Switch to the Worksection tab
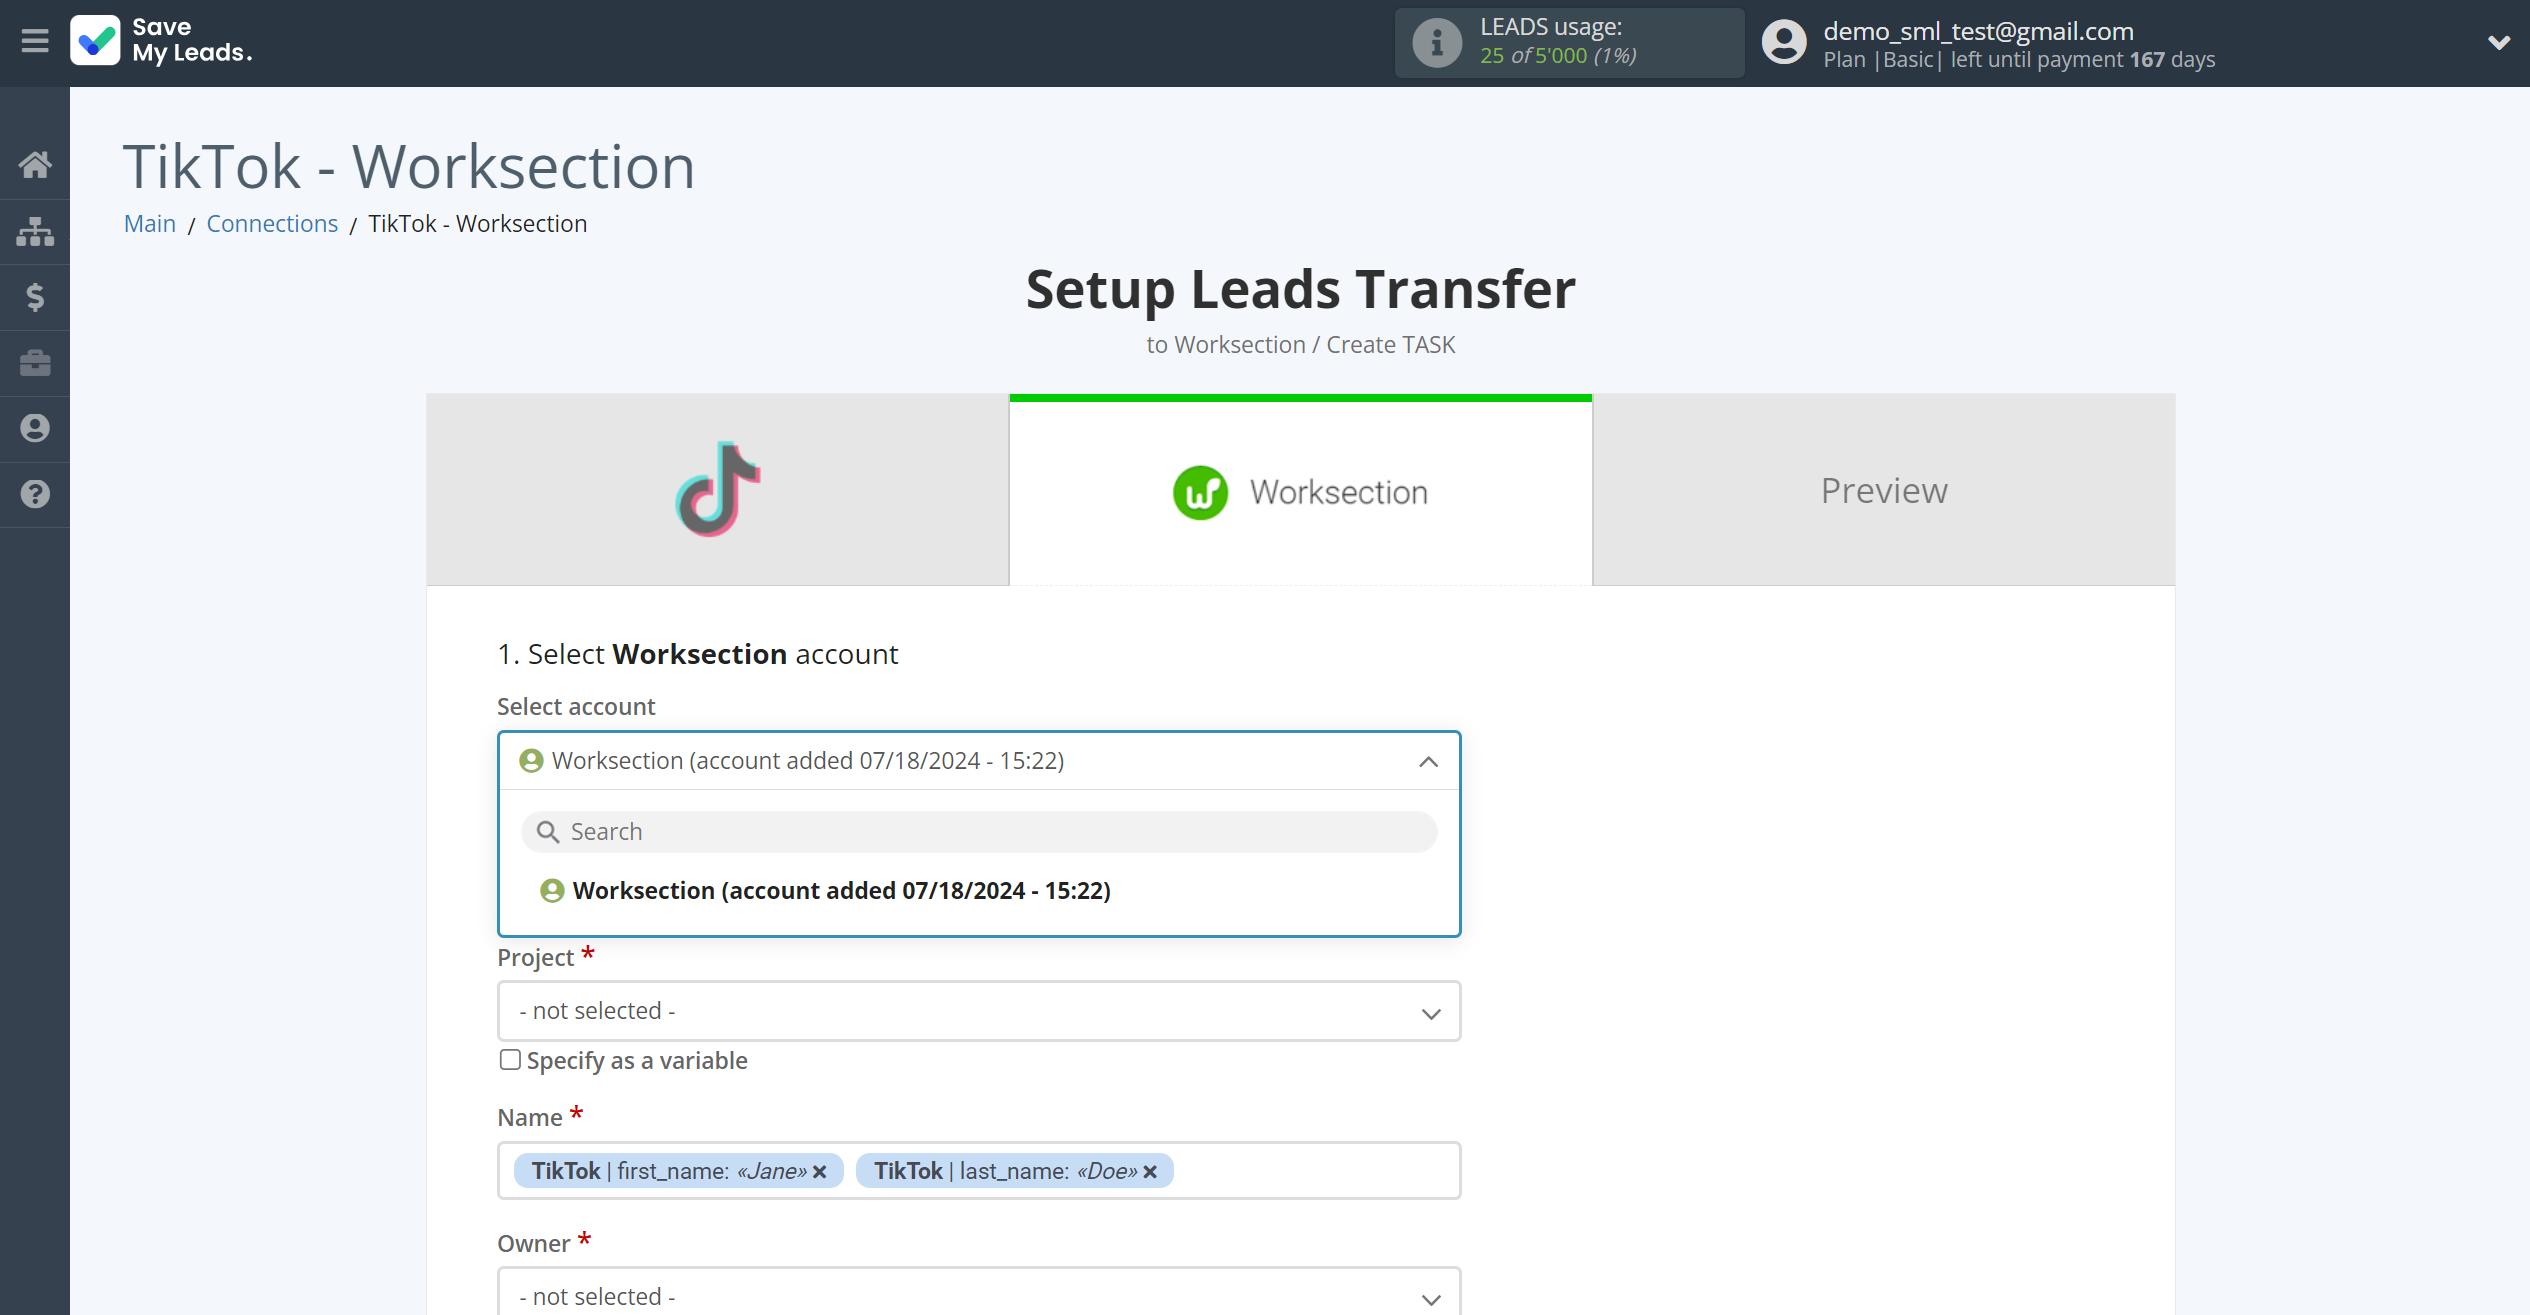The width and height of the screenshot is (2530, 1315). click(1300, 490)
